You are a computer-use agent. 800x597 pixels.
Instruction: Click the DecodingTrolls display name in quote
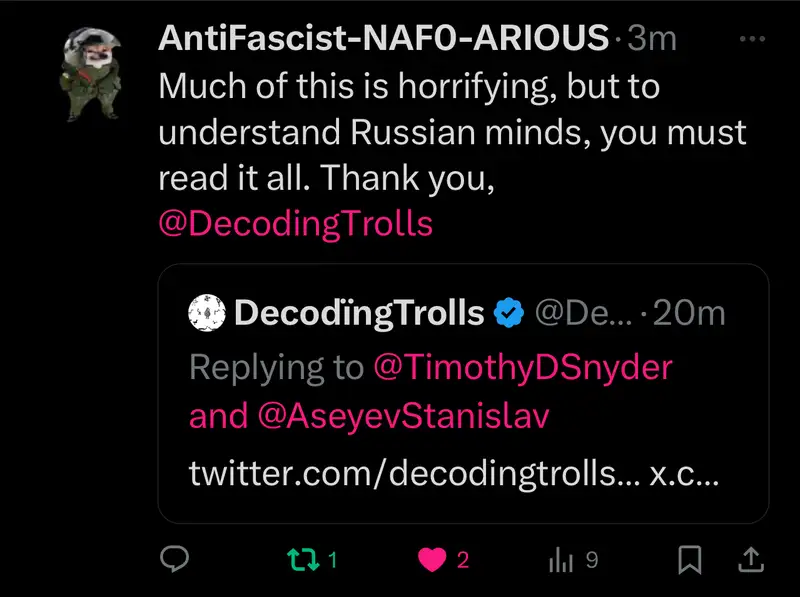click(x=359, y=313)
